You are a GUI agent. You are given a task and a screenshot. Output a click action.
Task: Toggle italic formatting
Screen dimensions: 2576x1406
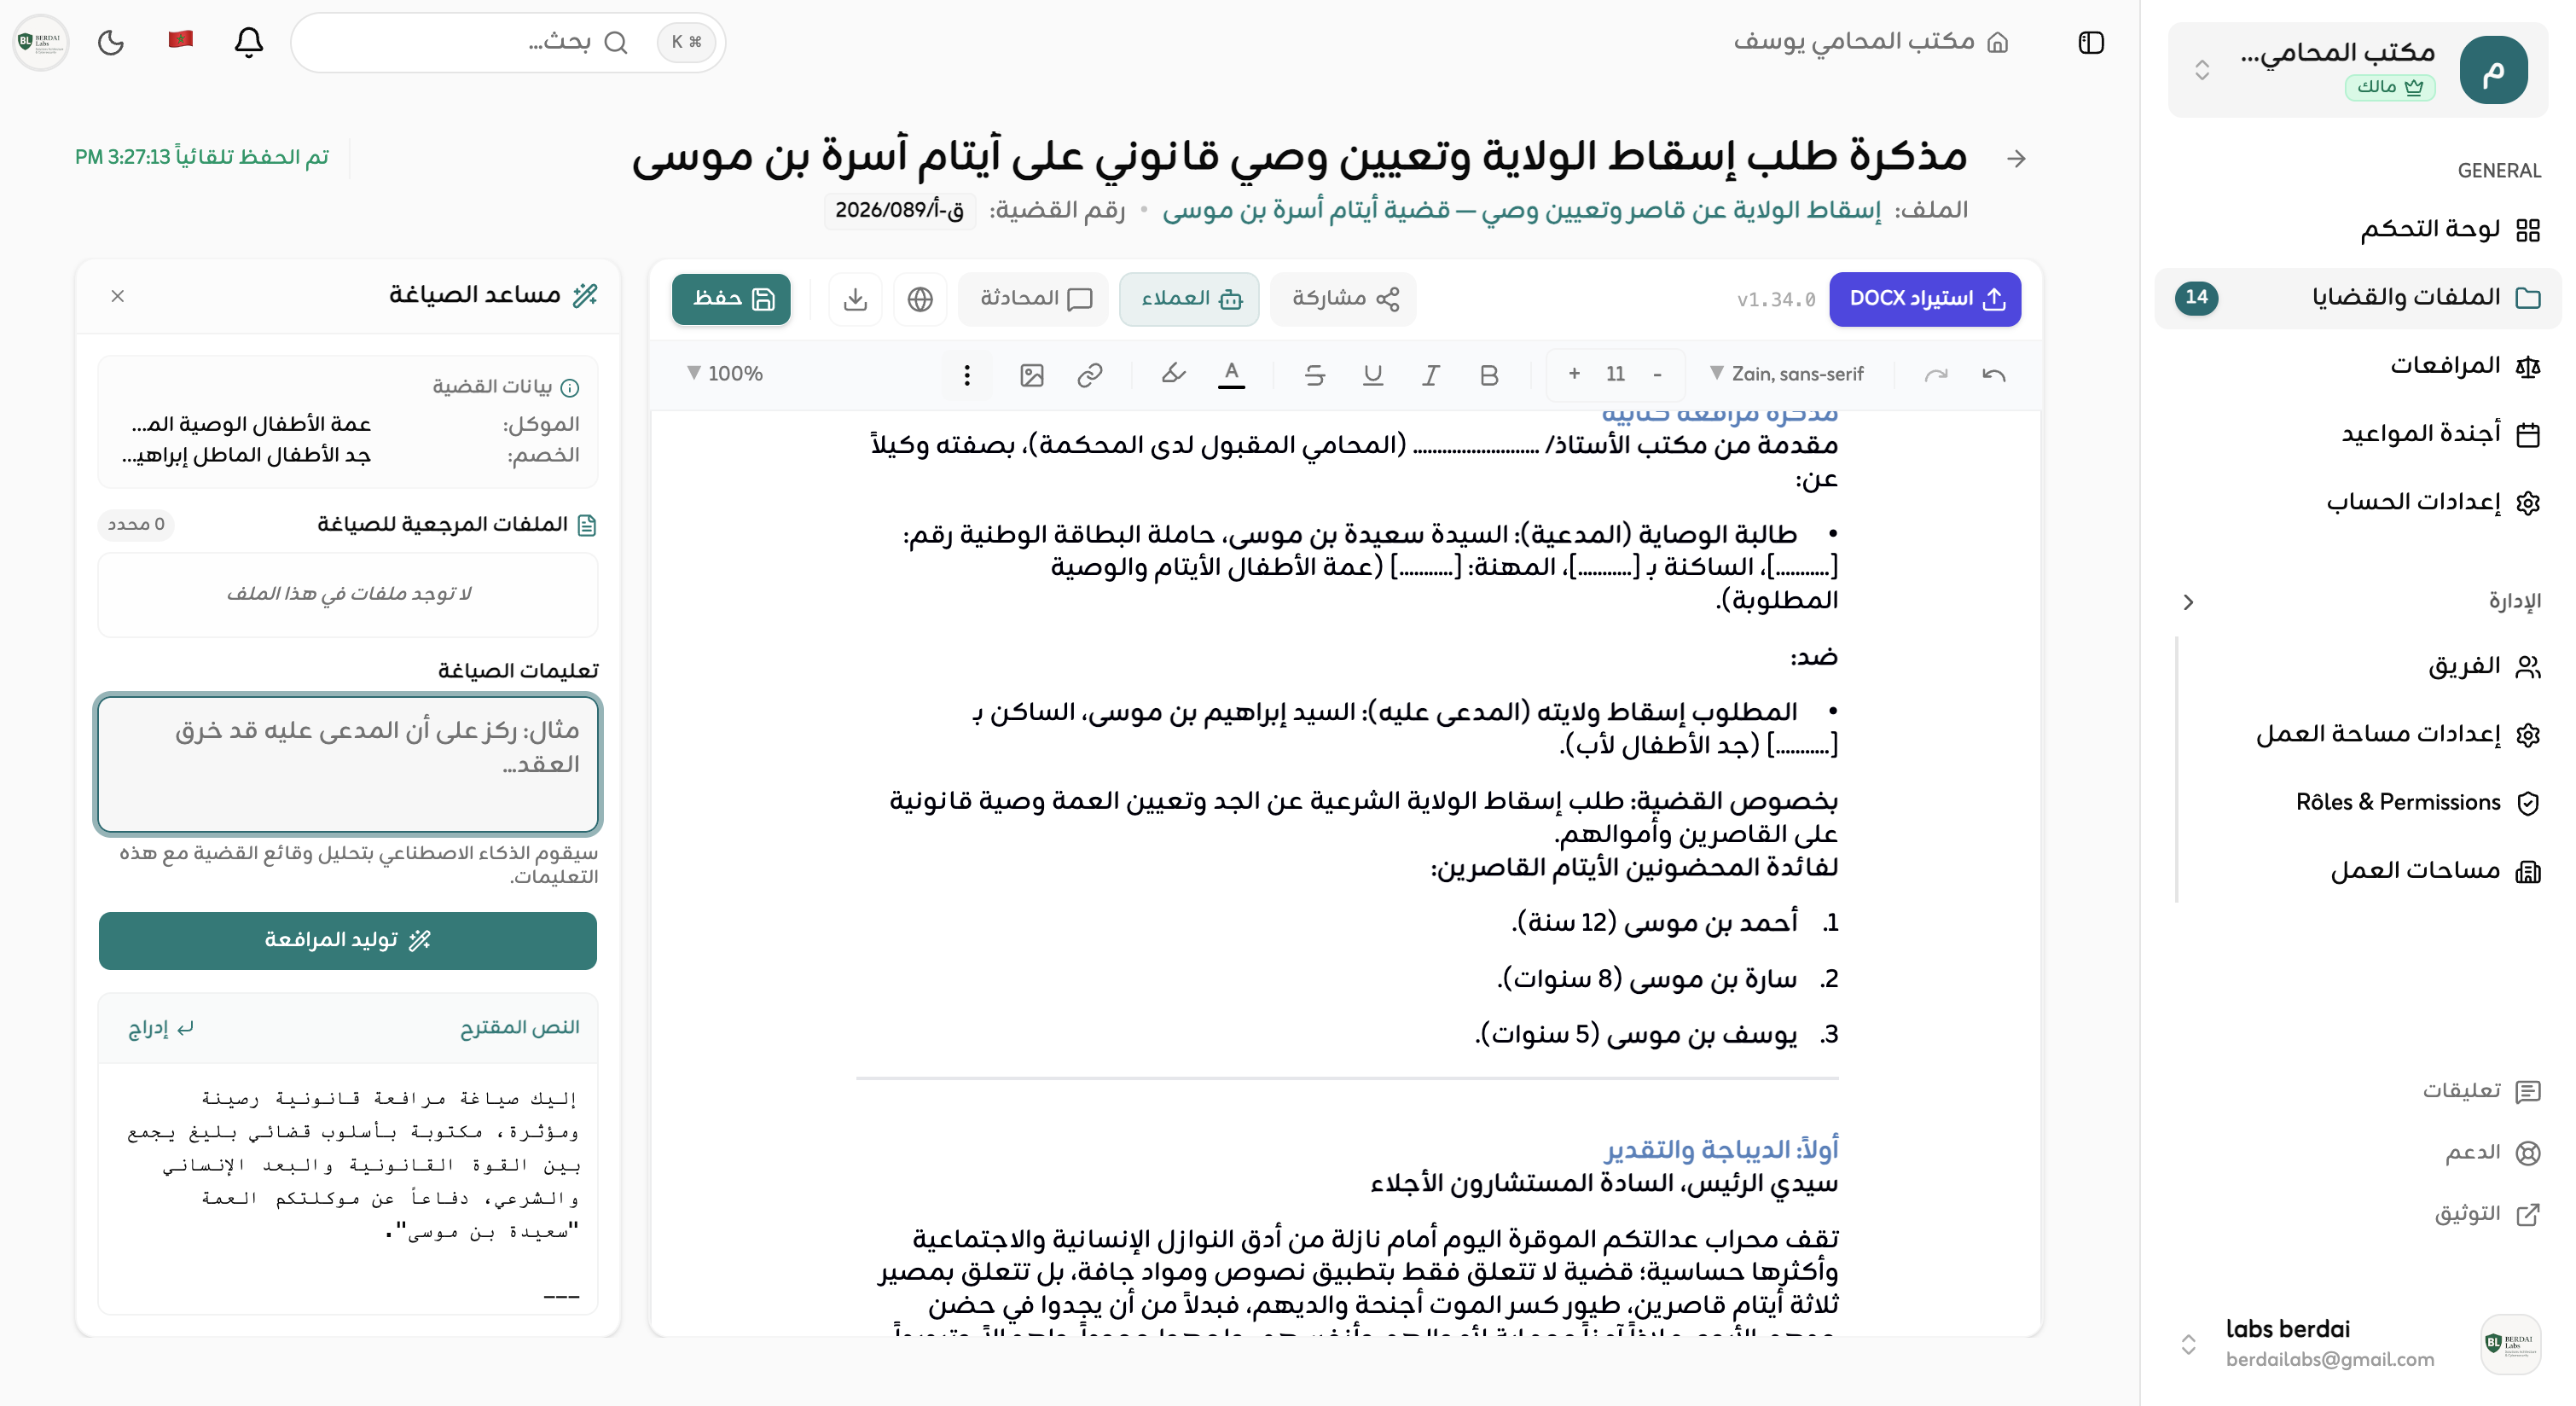point(1431,374)
